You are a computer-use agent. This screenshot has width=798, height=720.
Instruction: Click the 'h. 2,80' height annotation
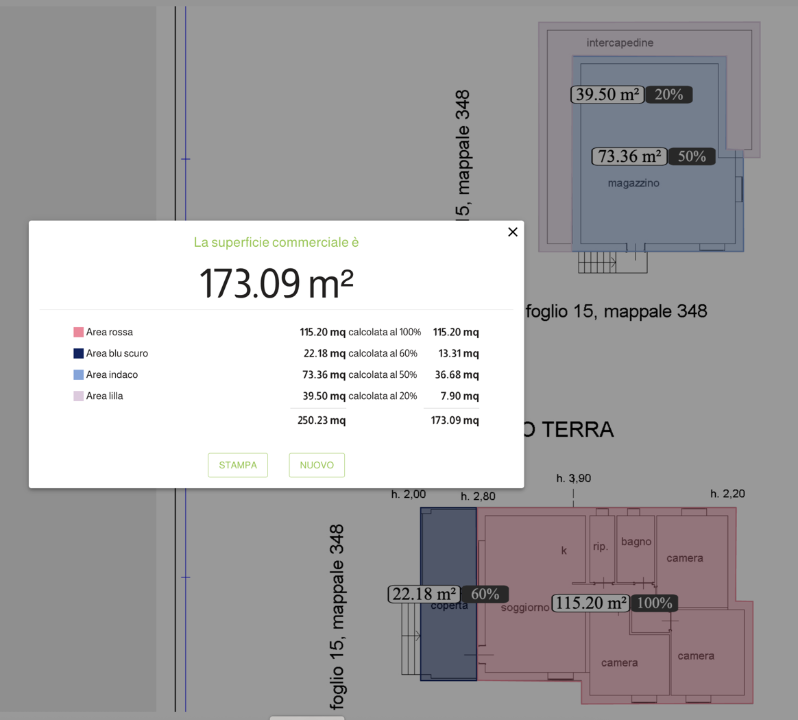pos(478,496)
